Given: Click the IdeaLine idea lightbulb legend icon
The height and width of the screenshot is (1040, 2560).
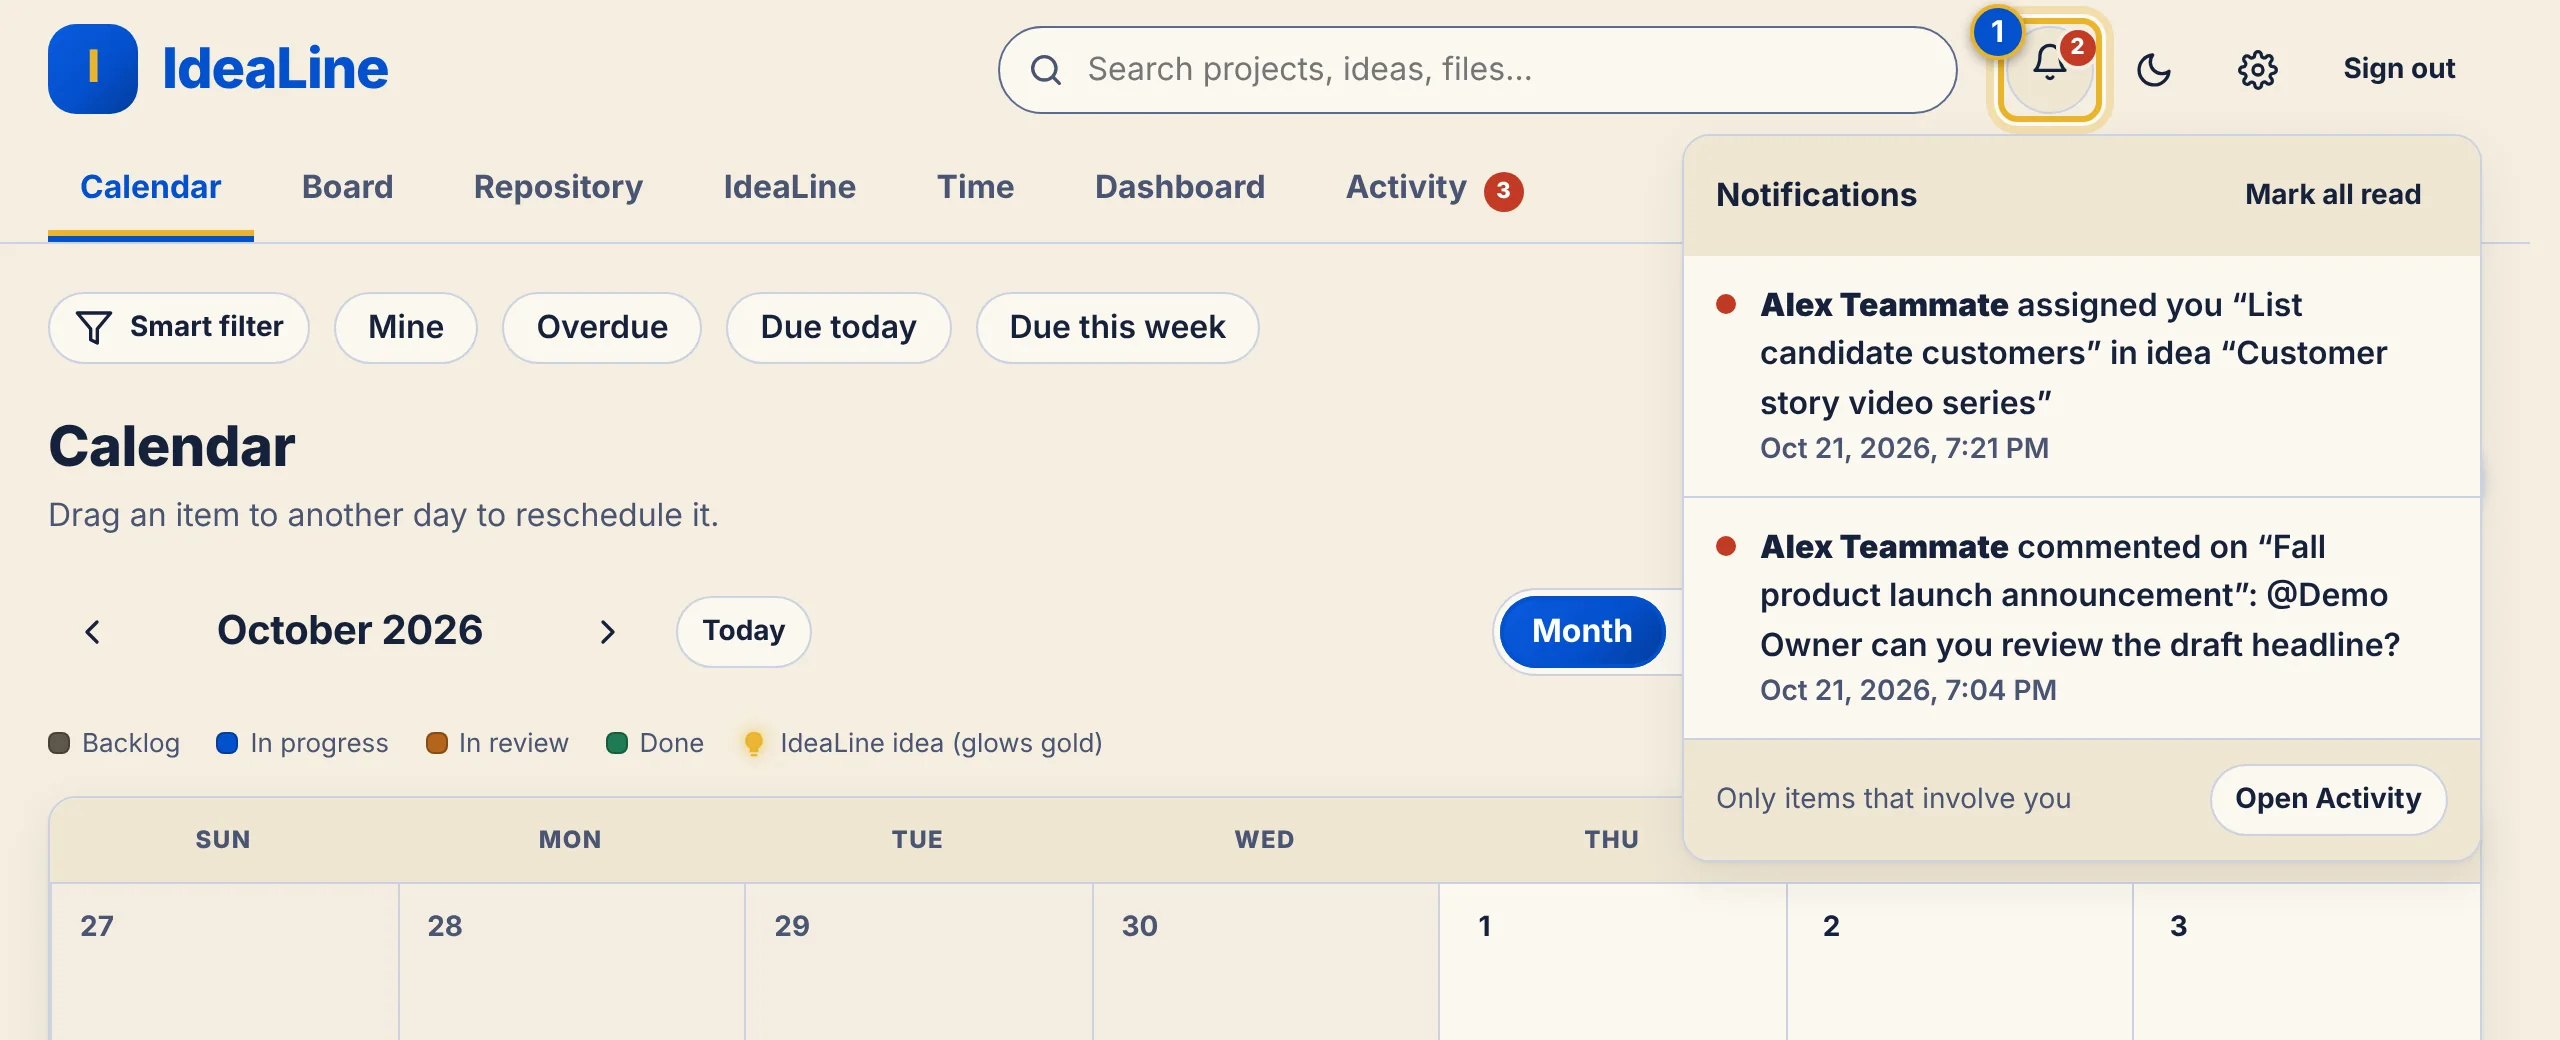Looking at the screenshot, I should [x=754, y=743].
